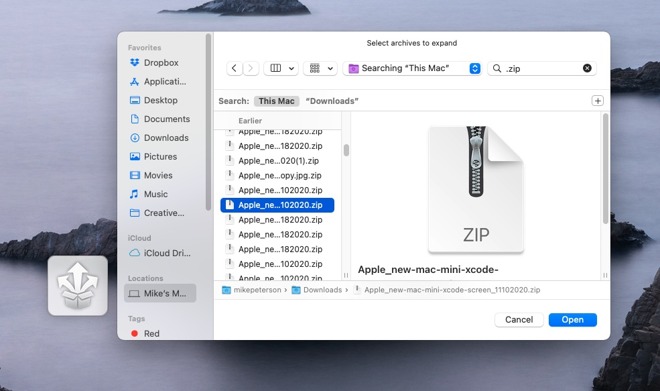This screenshot has height=391, width=660.
Task: Switch view with the column view icon
Action: click(x=276, y=68)
